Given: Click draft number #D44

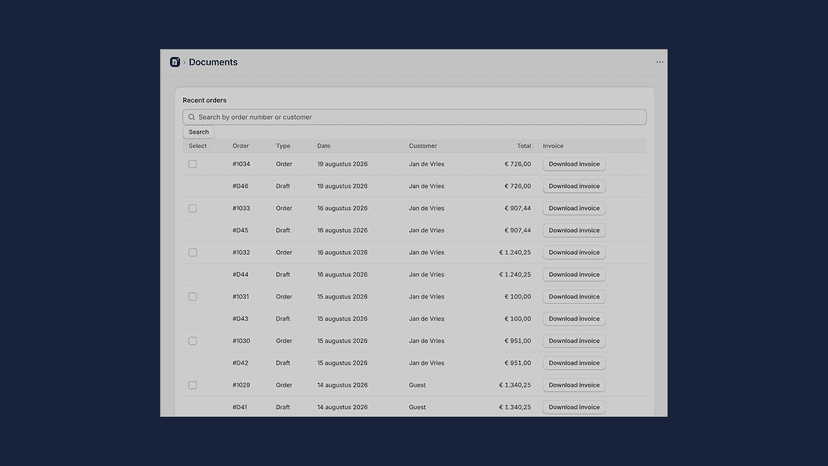Looking at the screenshot, I should [240, 275].
